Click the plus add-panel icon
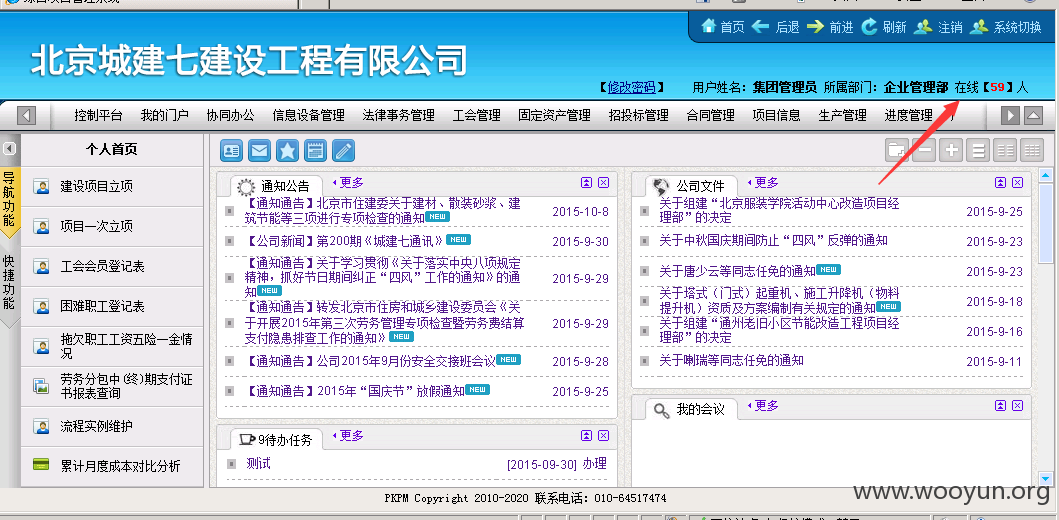1059x520 pixels. click(x=952, y=150)
